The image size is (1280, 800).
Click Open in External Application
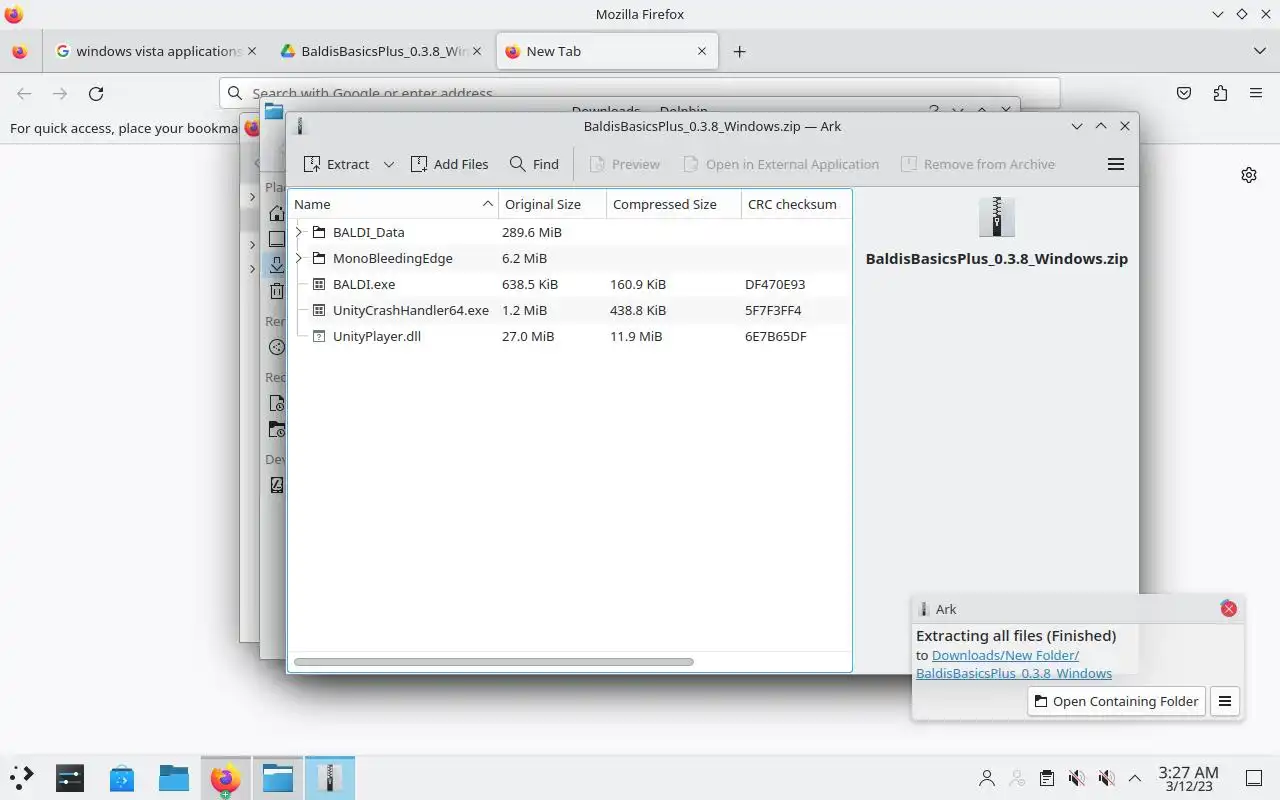780,164
